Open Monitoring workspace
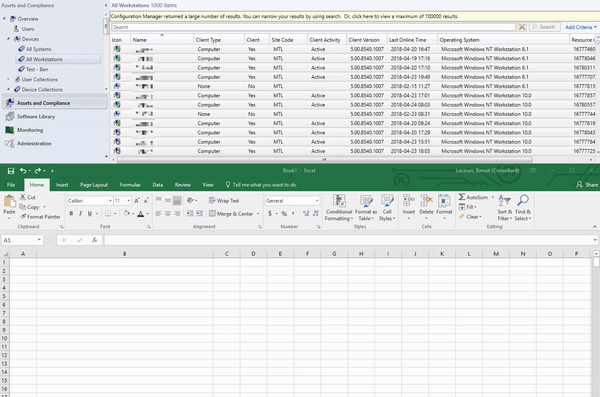 click(x=30, y=130)
